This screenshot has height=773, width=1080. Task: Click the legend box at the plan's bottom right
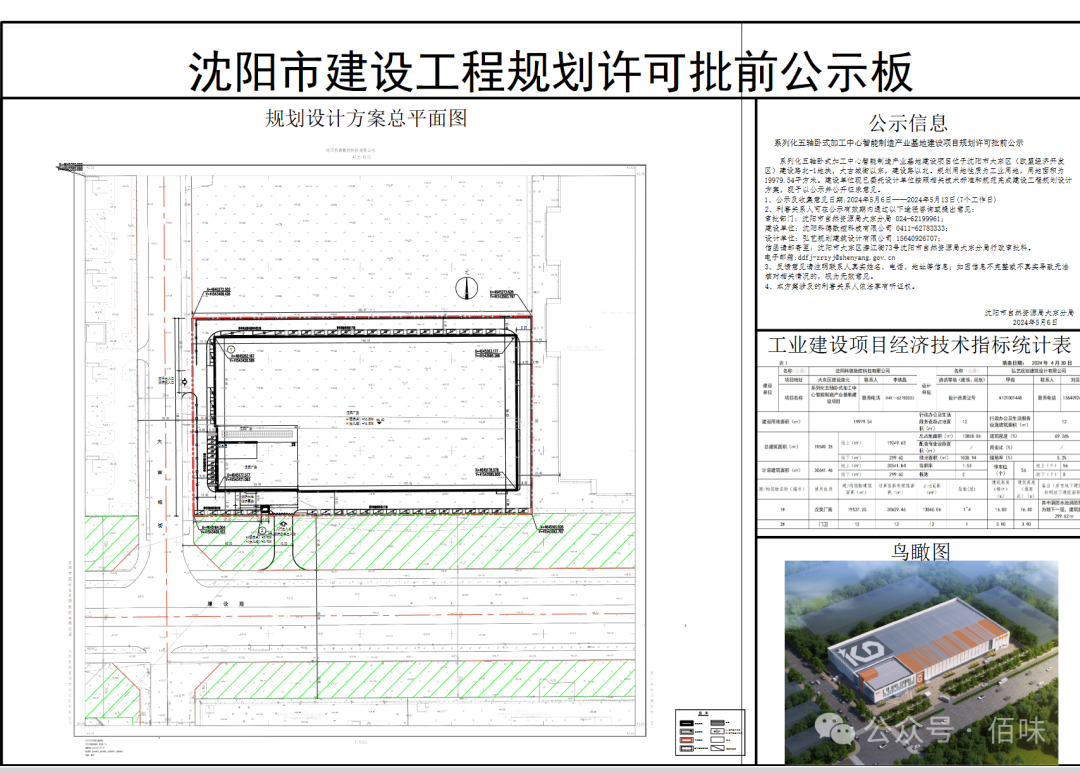[x=709, y=732]
